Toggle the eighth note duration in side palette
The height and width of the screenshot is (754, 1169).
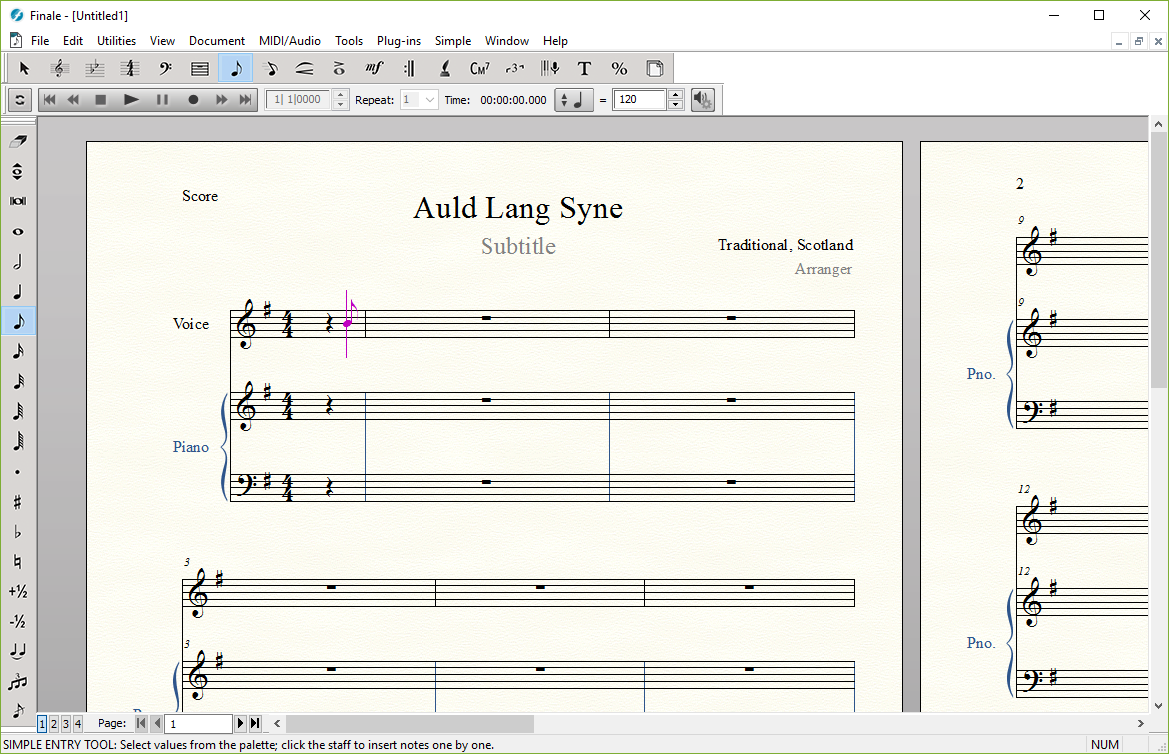point(18,321)
